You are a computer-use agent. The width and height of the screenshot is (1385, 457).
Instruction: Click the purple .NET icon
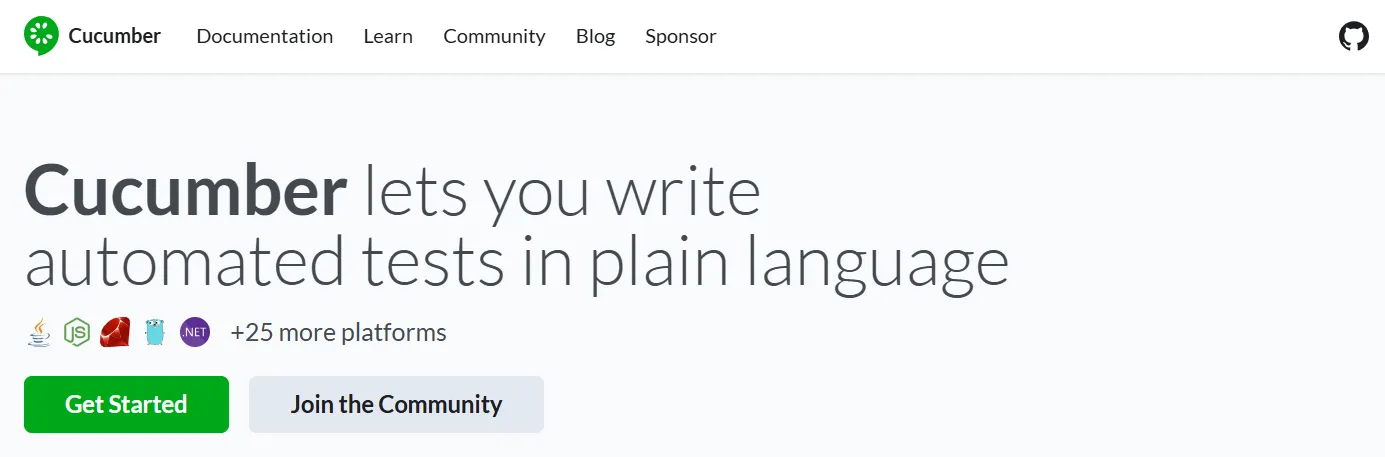[195, 332]
